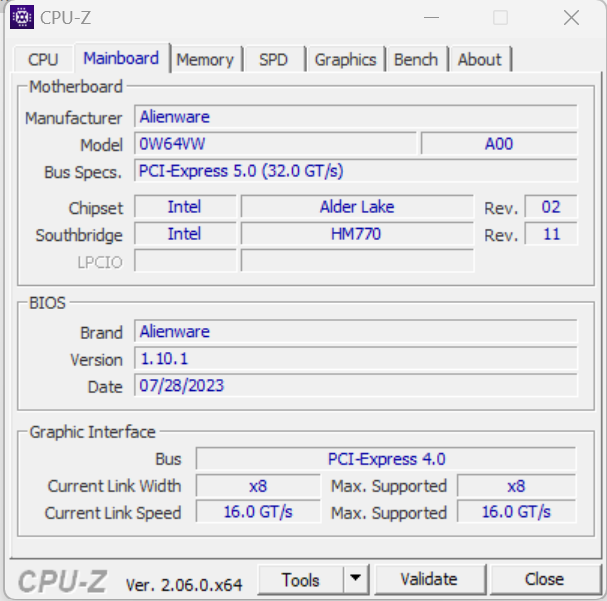This screenshot has width=607, height=601.
Task: Click the BIOS Brand field showing Alienware
Action: (355, 331)
